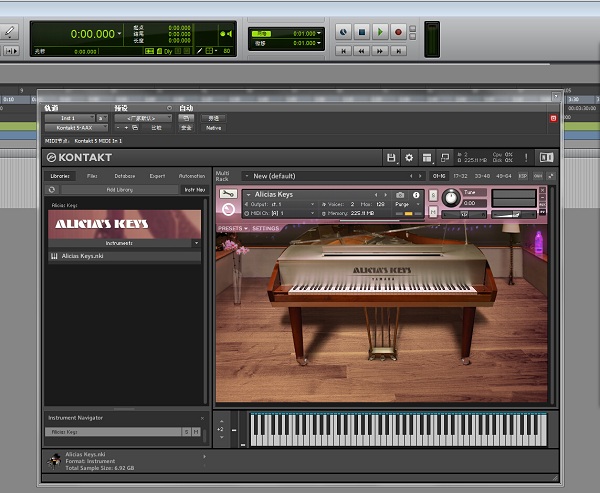Click Compare button in plug-in header
This screenshot has height=493, width=600.
(156, 128)
